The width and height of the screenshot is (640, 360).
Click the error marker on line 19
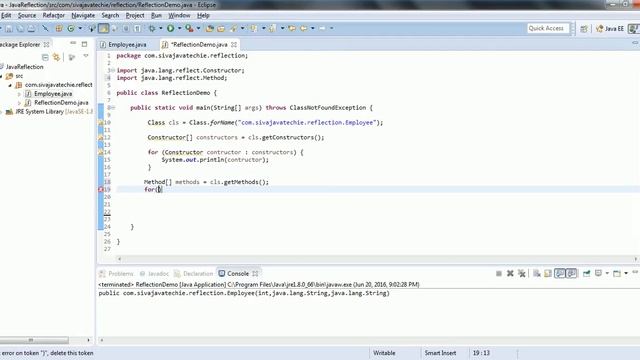(101, 189)
